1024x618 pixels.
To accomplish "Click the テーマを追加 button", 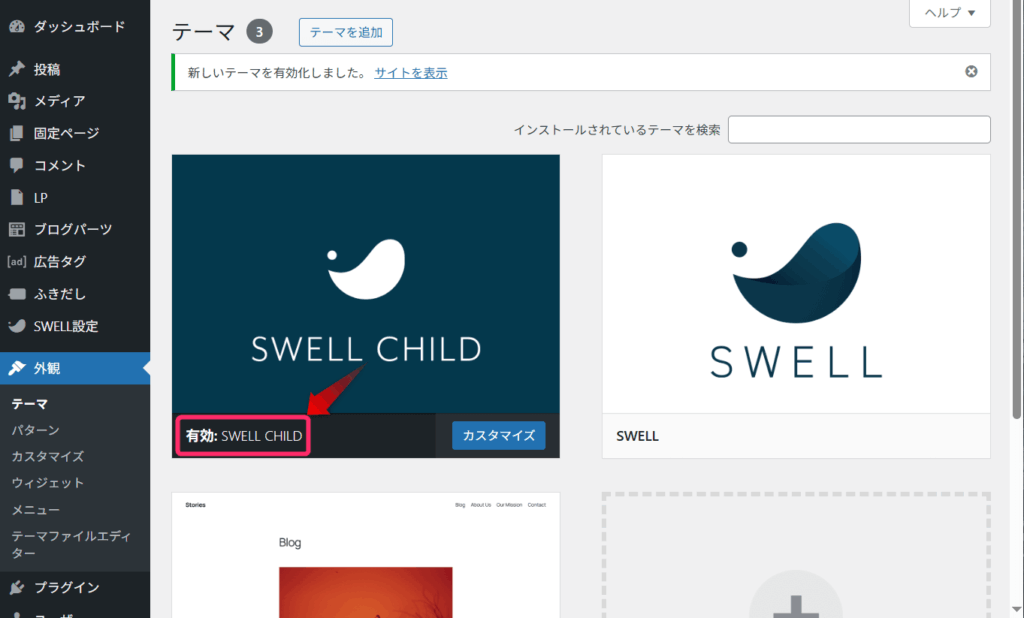I will [345, 32].
